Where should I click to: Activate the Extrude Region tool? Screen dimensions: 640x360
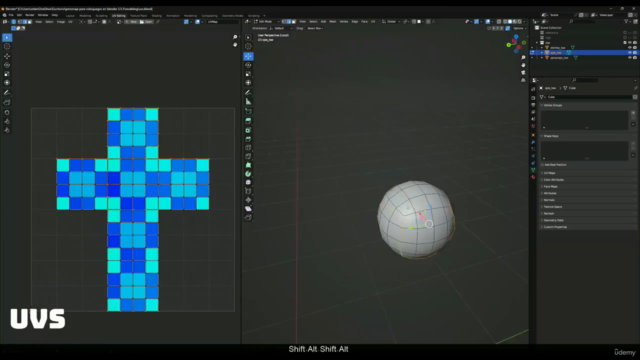pyautogui.click(x=248, y=121)
